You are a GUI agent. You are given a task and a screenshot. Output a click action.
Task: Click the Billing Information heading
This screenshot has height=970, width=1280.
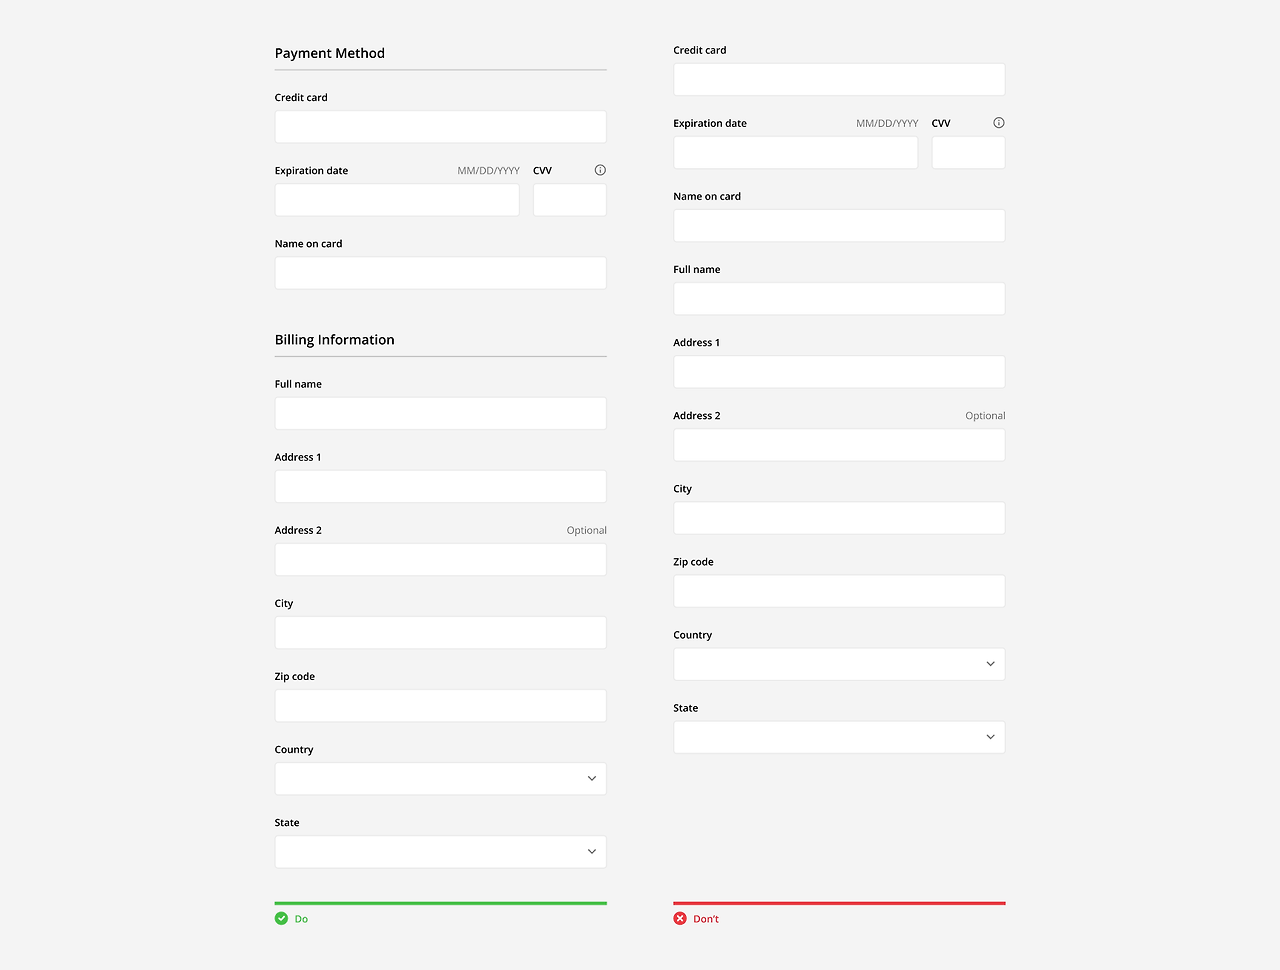(x=335, y=339)
